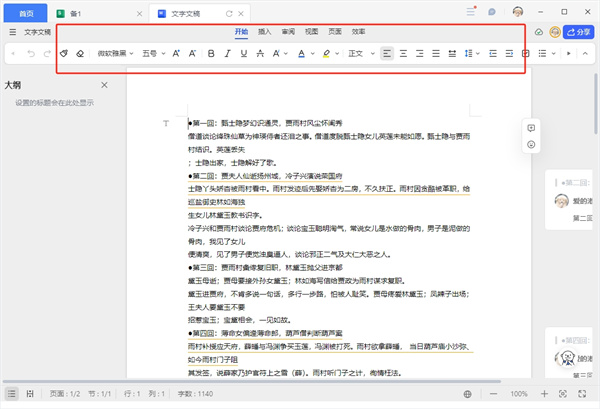Viewport: 600px width, 409px height.
Task: Click the emoji reaction icon beside document
Action: 531,145
